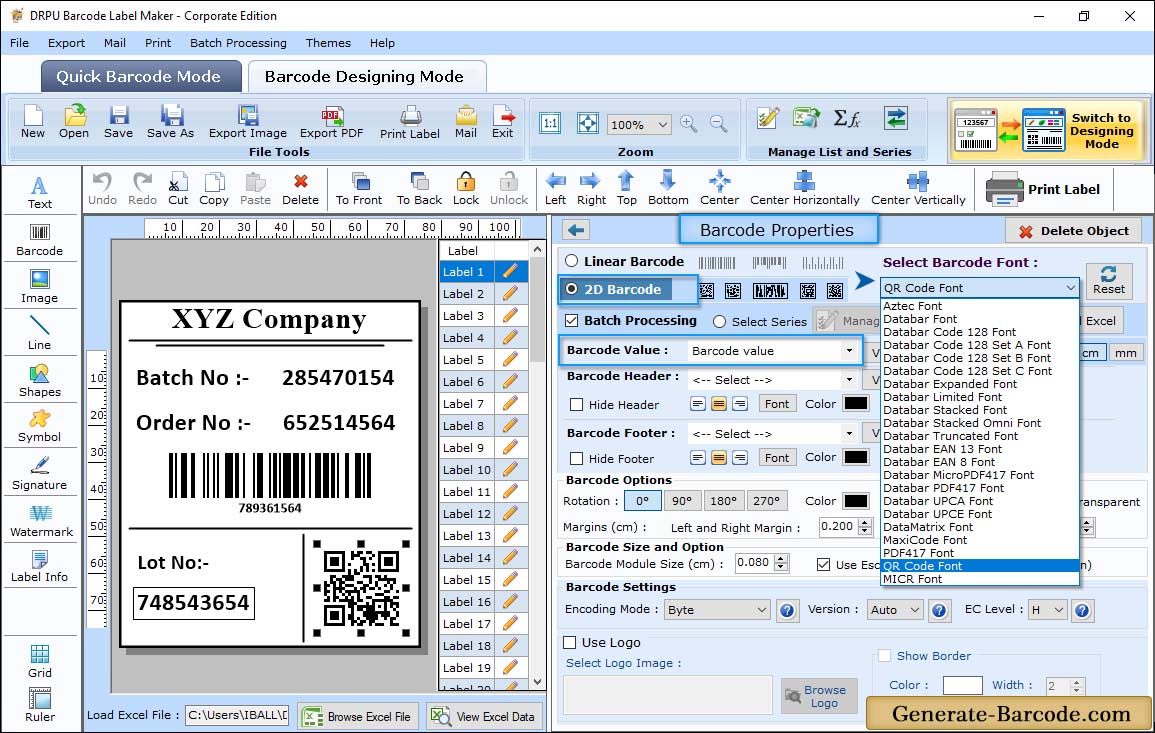Click the Exit icon

(x=502, y=122)
